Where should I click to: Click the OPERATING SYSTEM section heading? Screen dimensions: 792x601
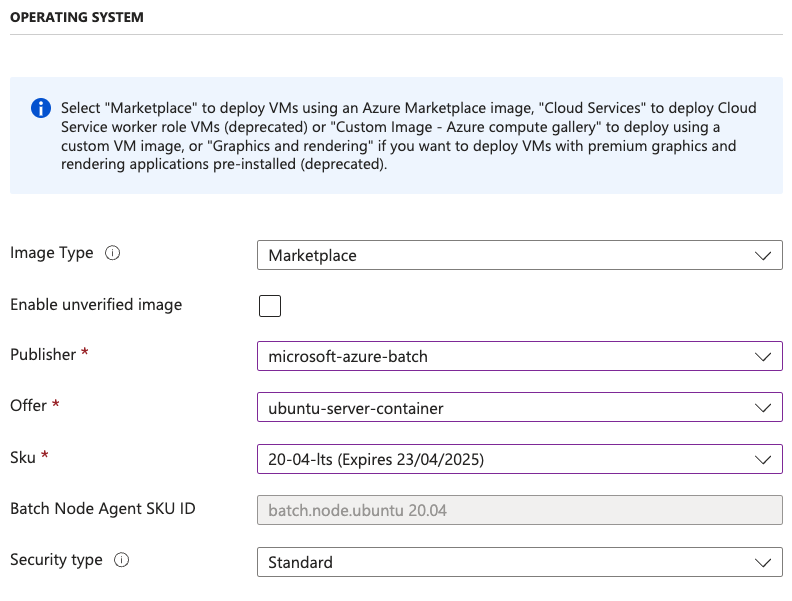point(77,17)
